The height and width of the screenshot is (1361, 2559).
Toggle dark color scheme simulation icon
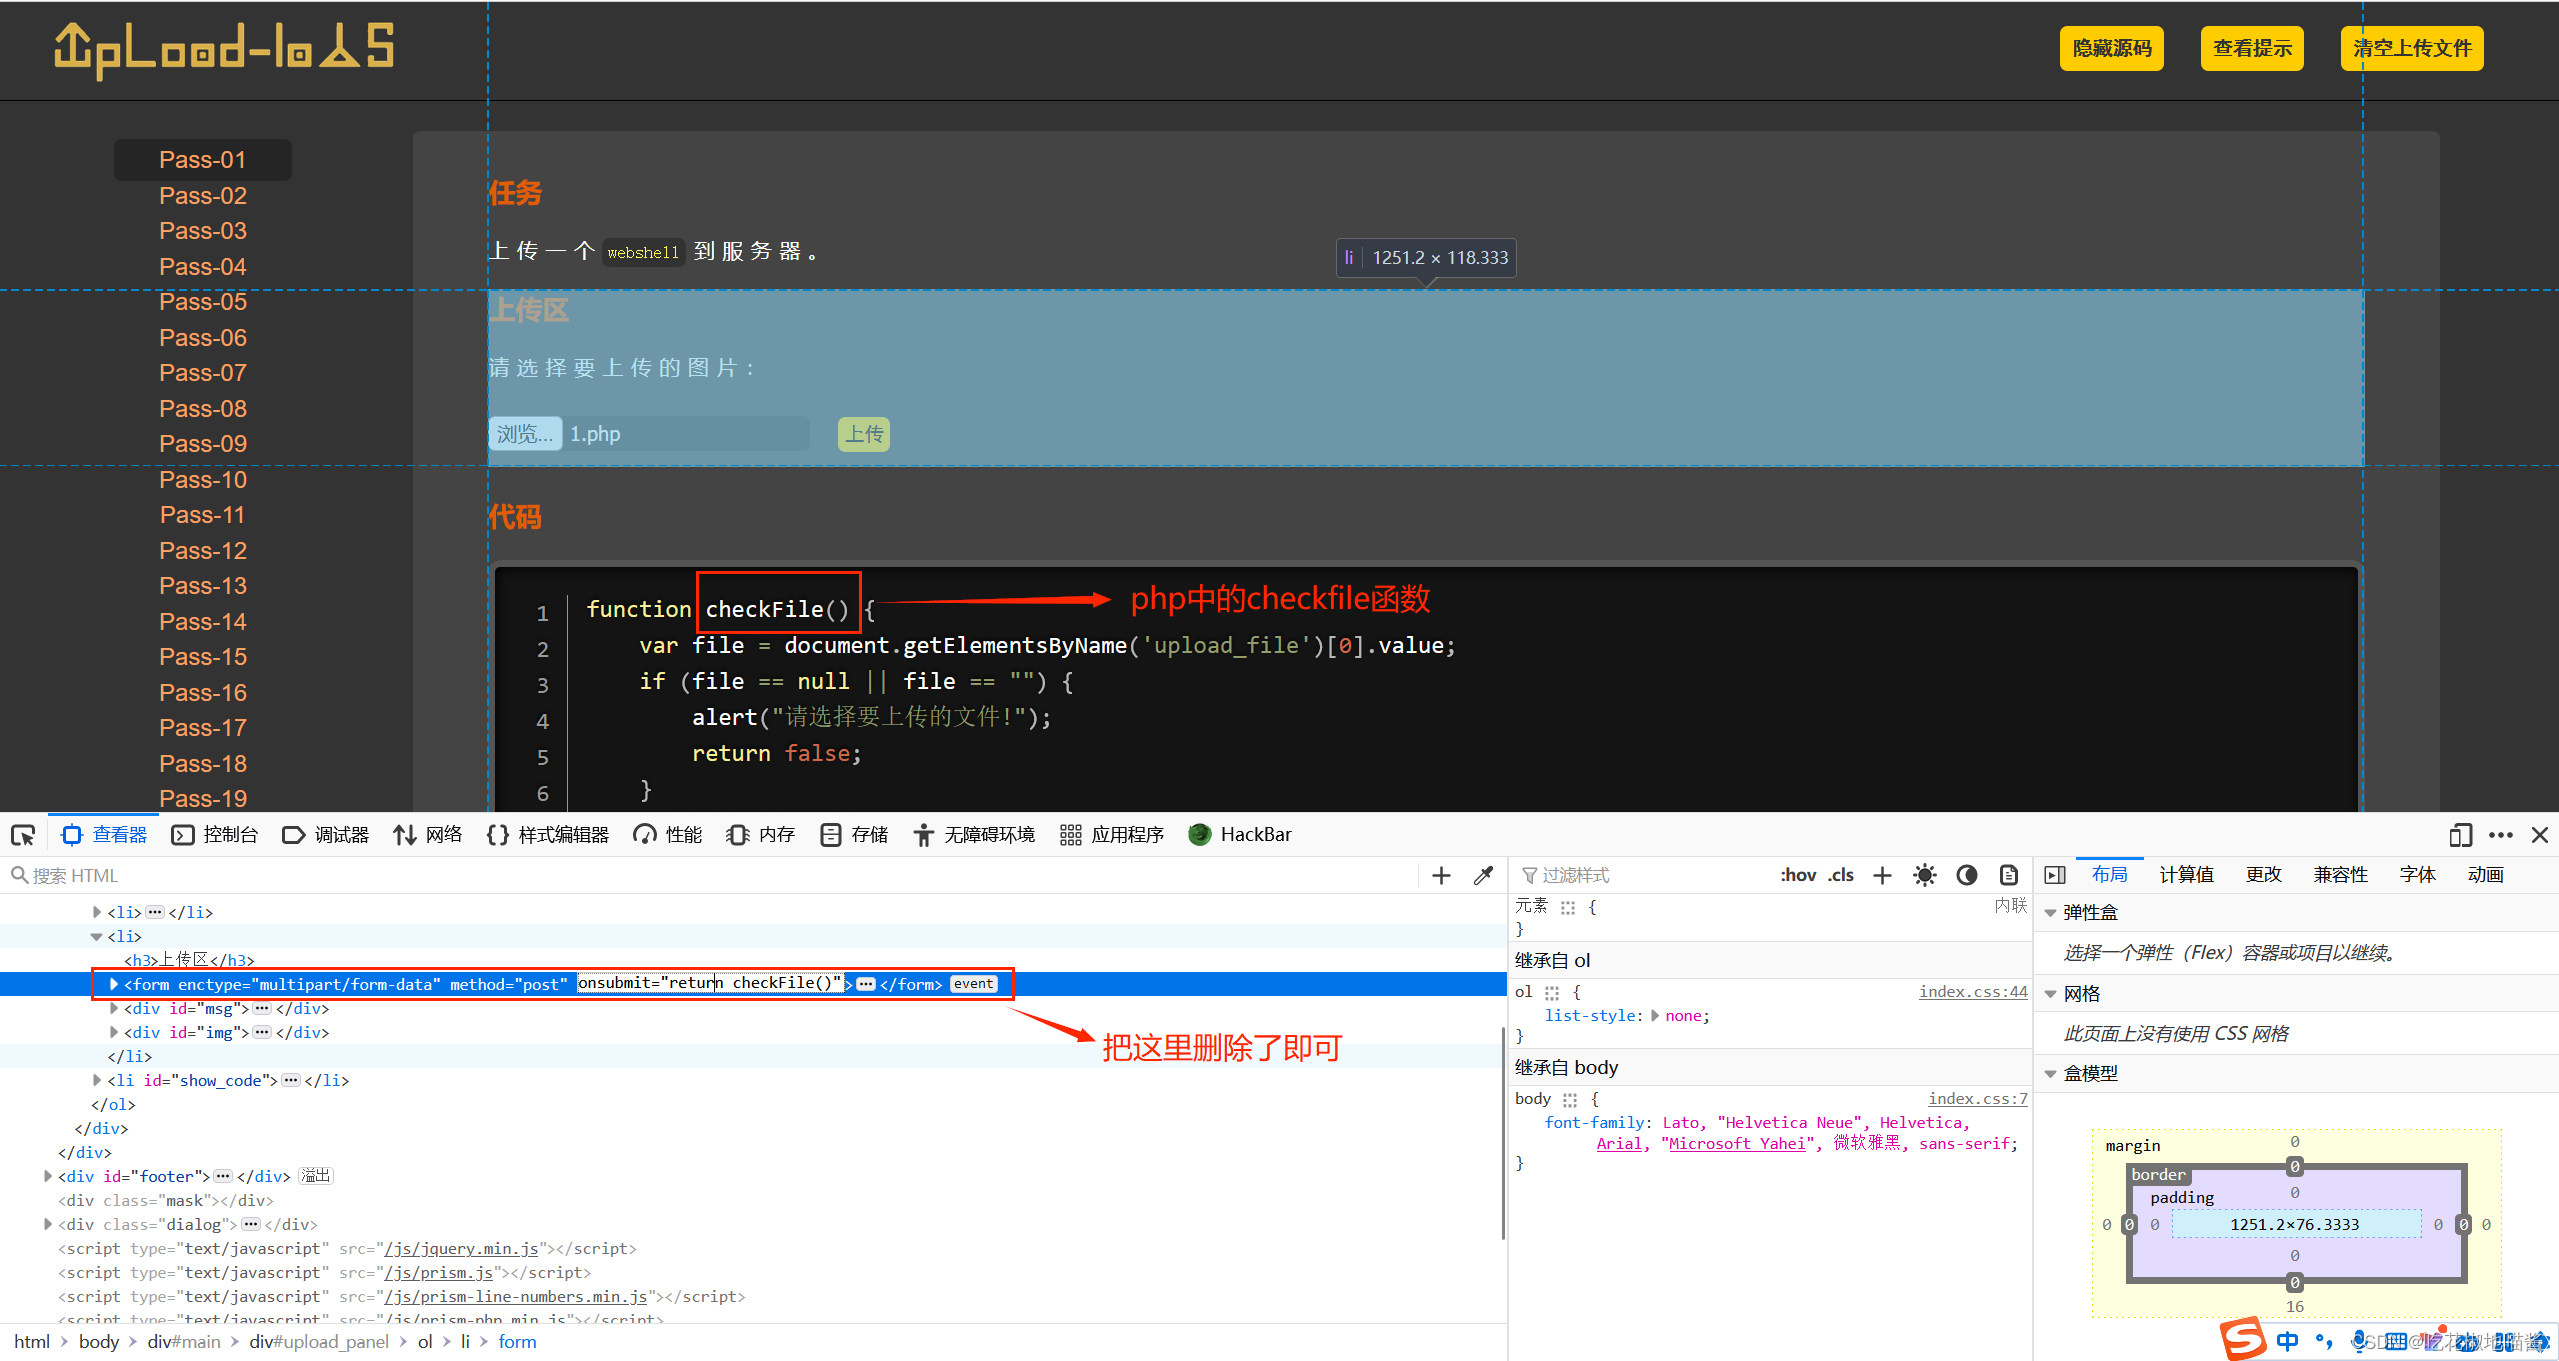tap(1966, 875)
